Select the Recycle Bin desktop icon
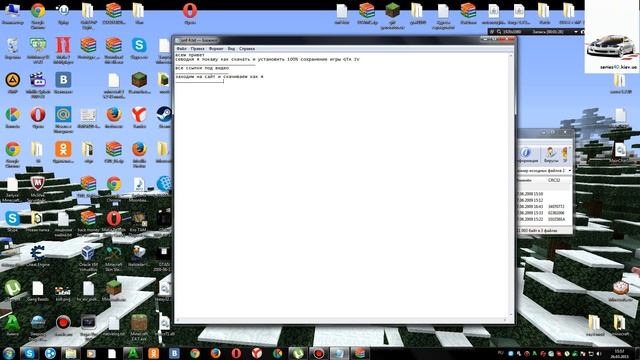 (x=13, y=49)
